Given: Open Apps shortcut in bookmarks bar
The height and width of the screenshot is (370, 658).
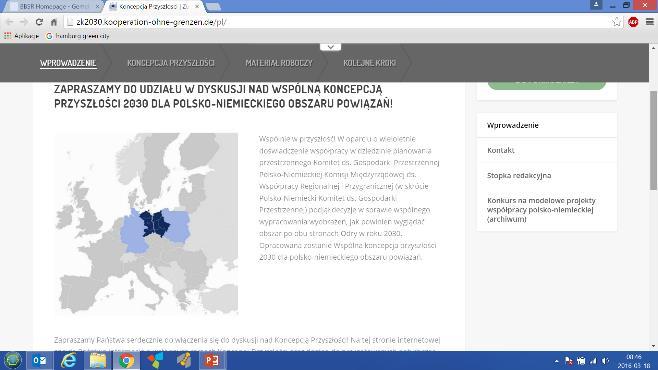Looking at the screenshot, I should [21, 36].
